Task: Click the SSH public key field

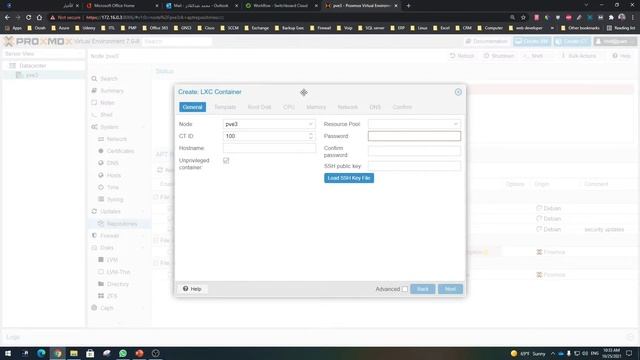Action: (x=414, y=166)
